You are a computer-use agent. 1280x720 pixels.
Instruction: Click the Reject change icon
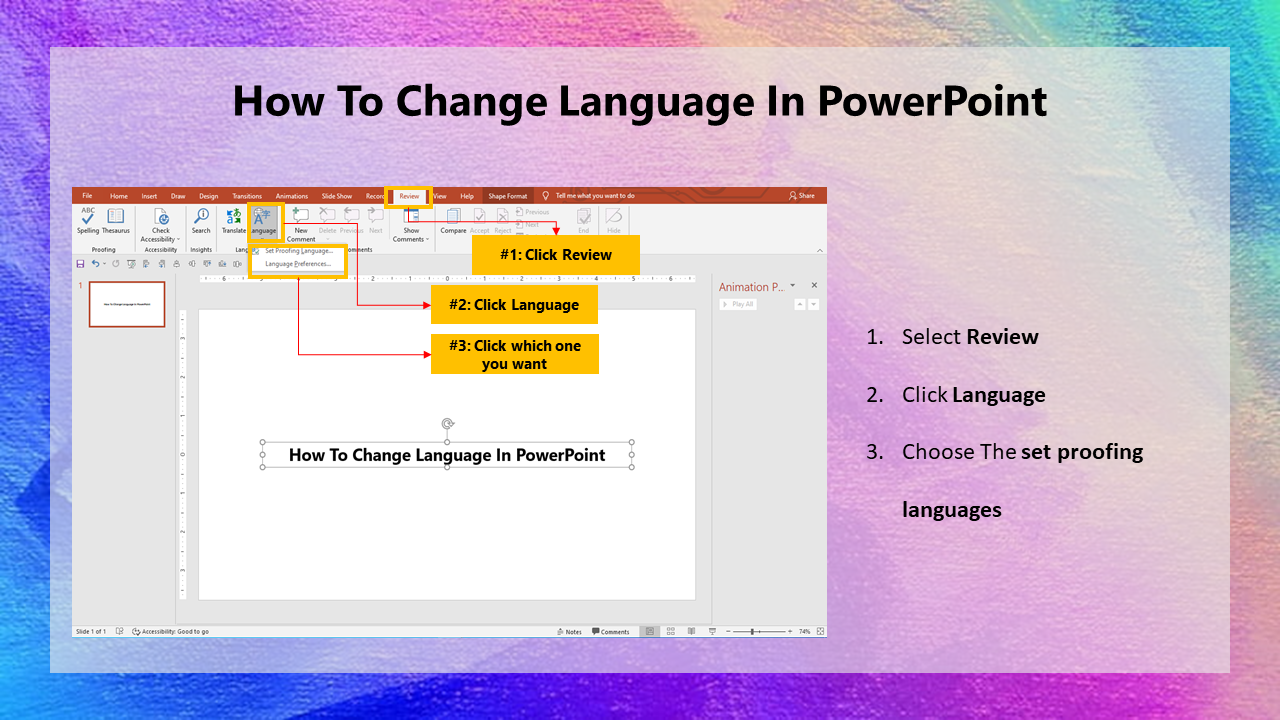pyautogui.click(x=503, y=216)
